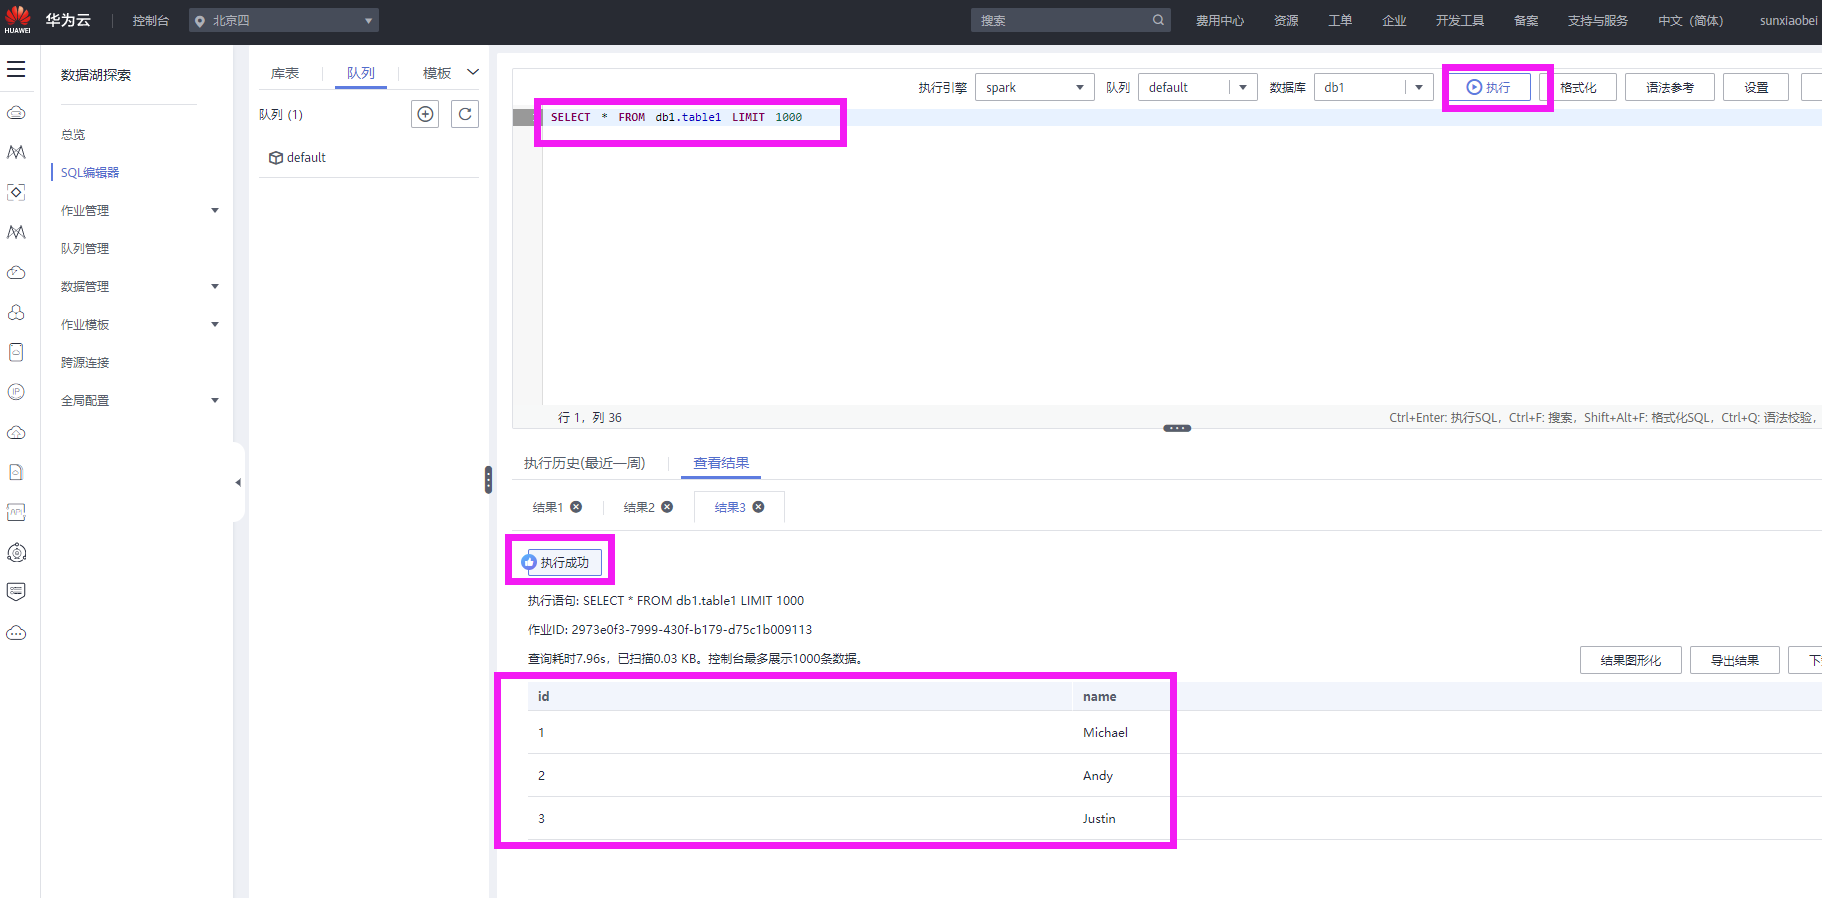This screenshot has height=898, width=1822.
Task: Open 支持与服务 in the top bar
Action: pyautogui.click(x=1598, y=20)
